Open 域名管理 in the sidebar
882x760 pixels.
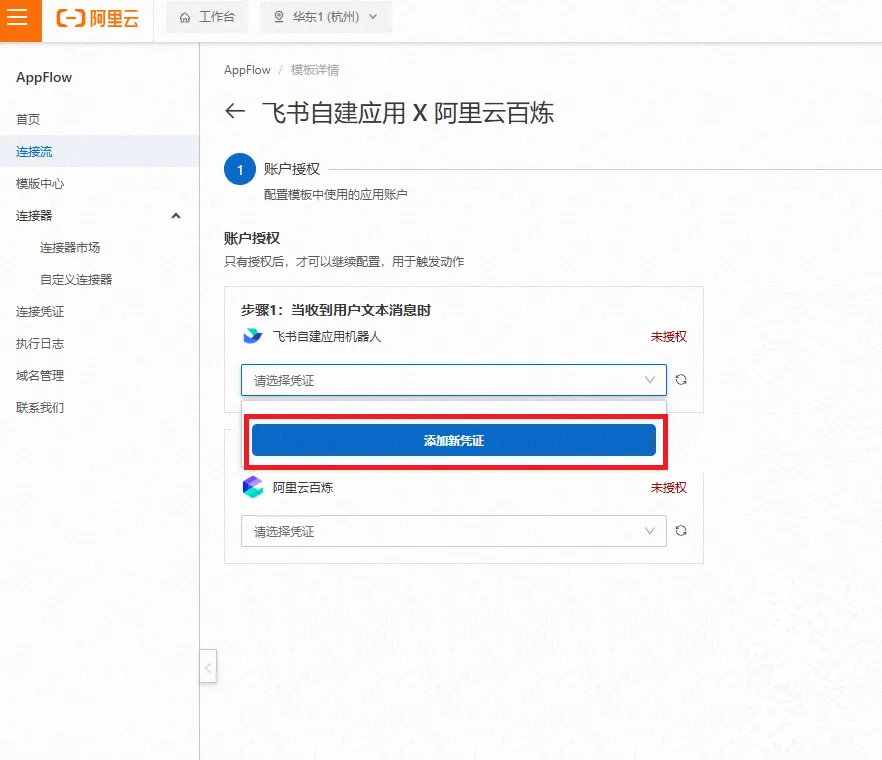(x=40, y=376)
